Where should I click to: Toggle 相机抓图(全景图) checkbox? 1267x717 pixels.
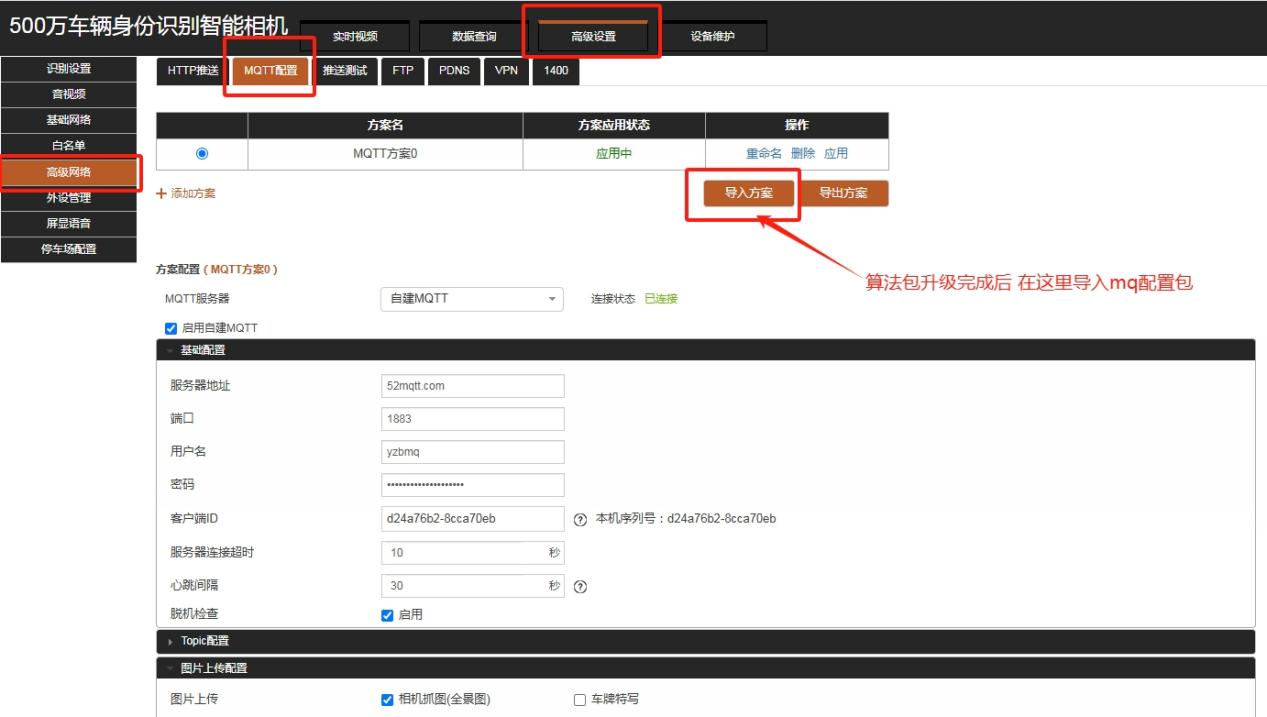pyautogui.click(x=388, y=699)
